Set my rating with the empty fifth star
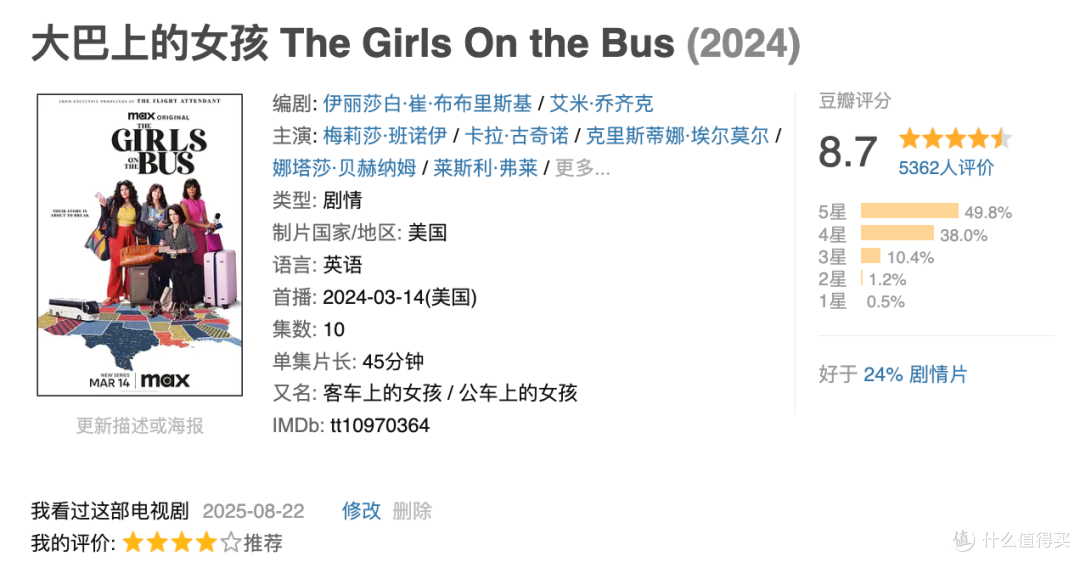Screen dimensions: 1080x562 pyautogui.click(x=231, y=543)
